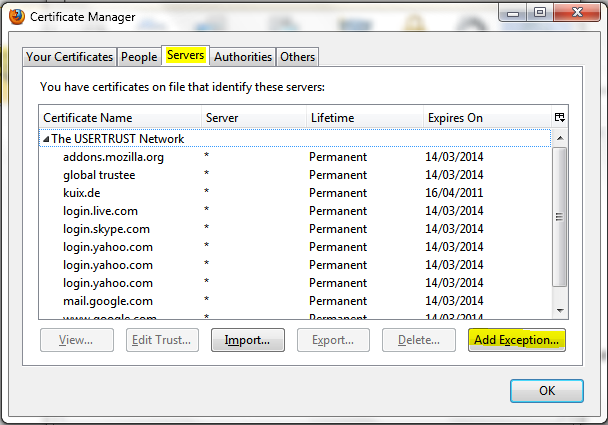Select The USERTRUST Network row
The height and width of the screenshot is (425, 608).
click(x=295, y=138)
